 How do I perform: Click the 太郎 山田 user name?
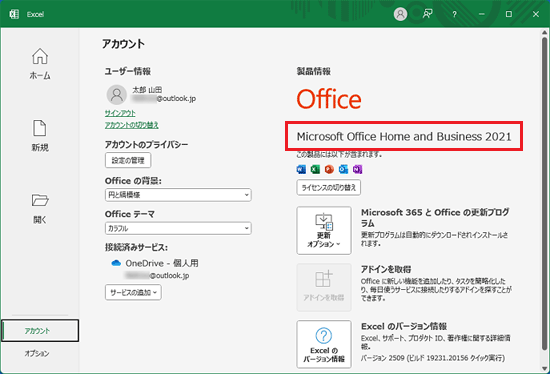[147, 90]
